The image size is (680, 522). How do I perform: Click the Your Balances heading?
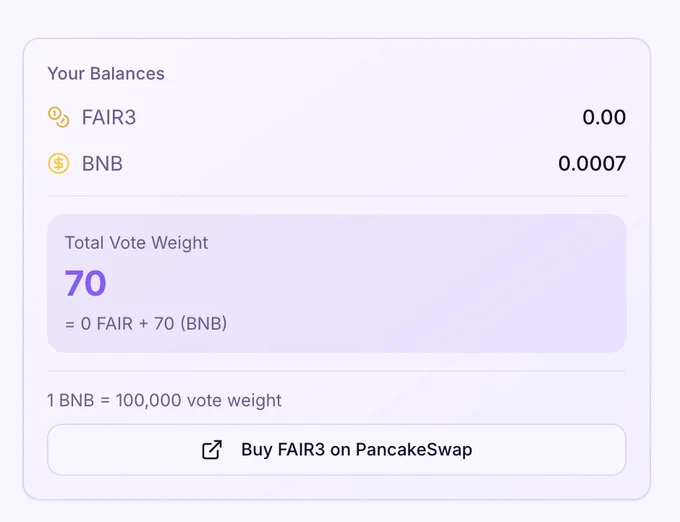coord(106,74)
